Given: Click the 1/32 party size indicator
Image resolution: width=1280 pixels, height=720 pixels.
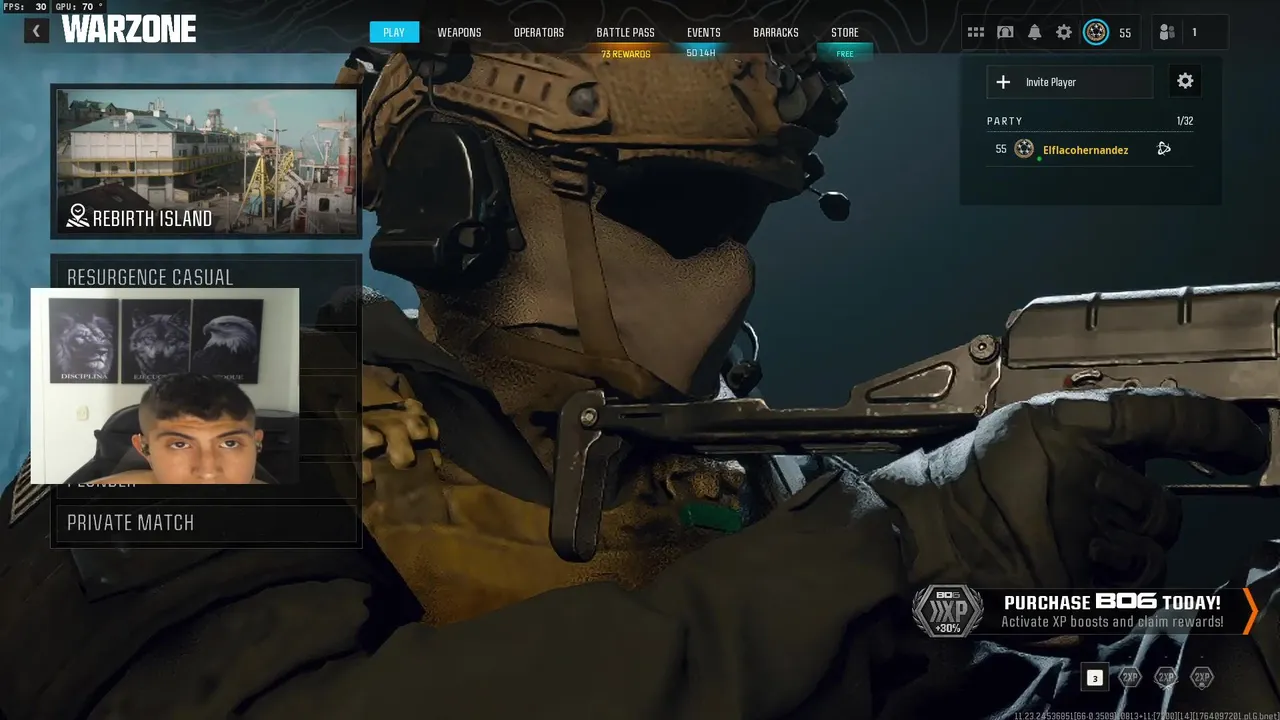Looking at the screenshot, I should tap(1185, 121).
